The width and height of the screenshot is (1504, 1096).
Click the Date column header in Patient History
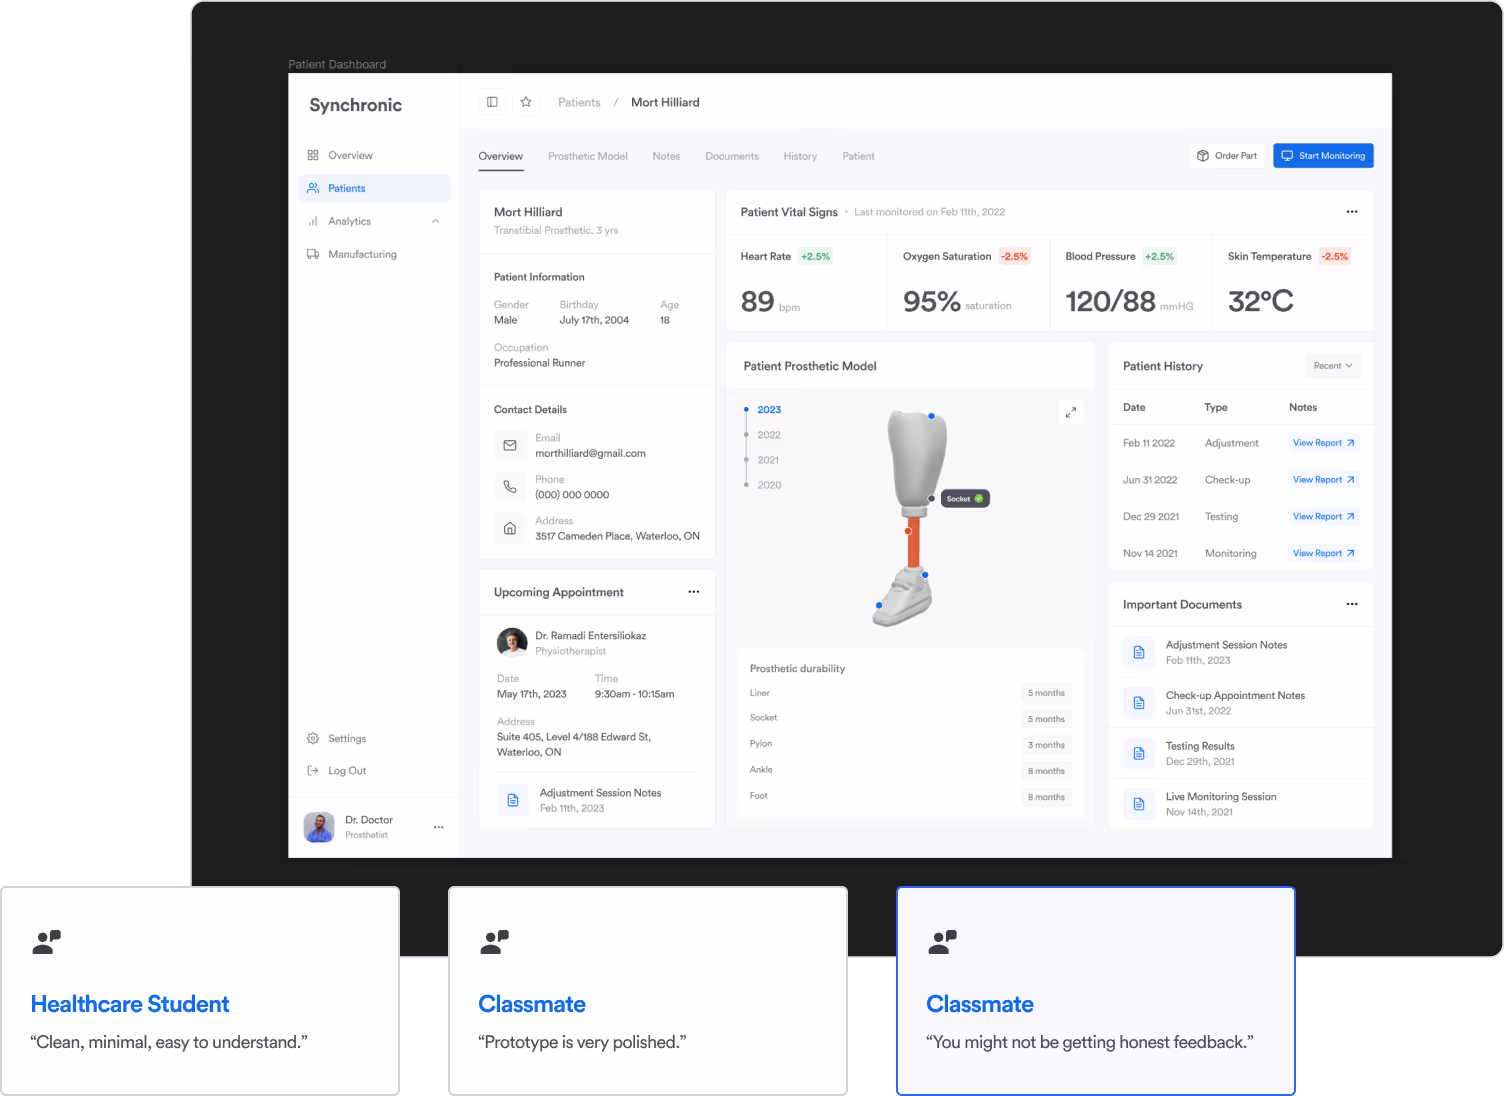[x=1134, y=407]
